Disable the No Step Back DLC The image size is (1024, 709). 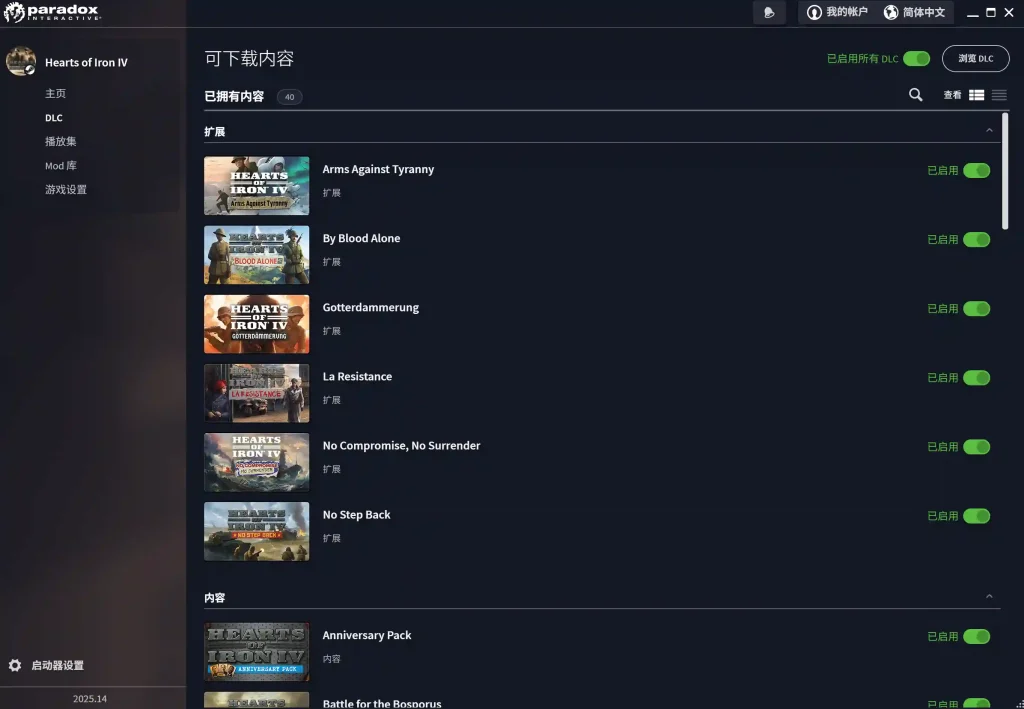tap(976, 516)
